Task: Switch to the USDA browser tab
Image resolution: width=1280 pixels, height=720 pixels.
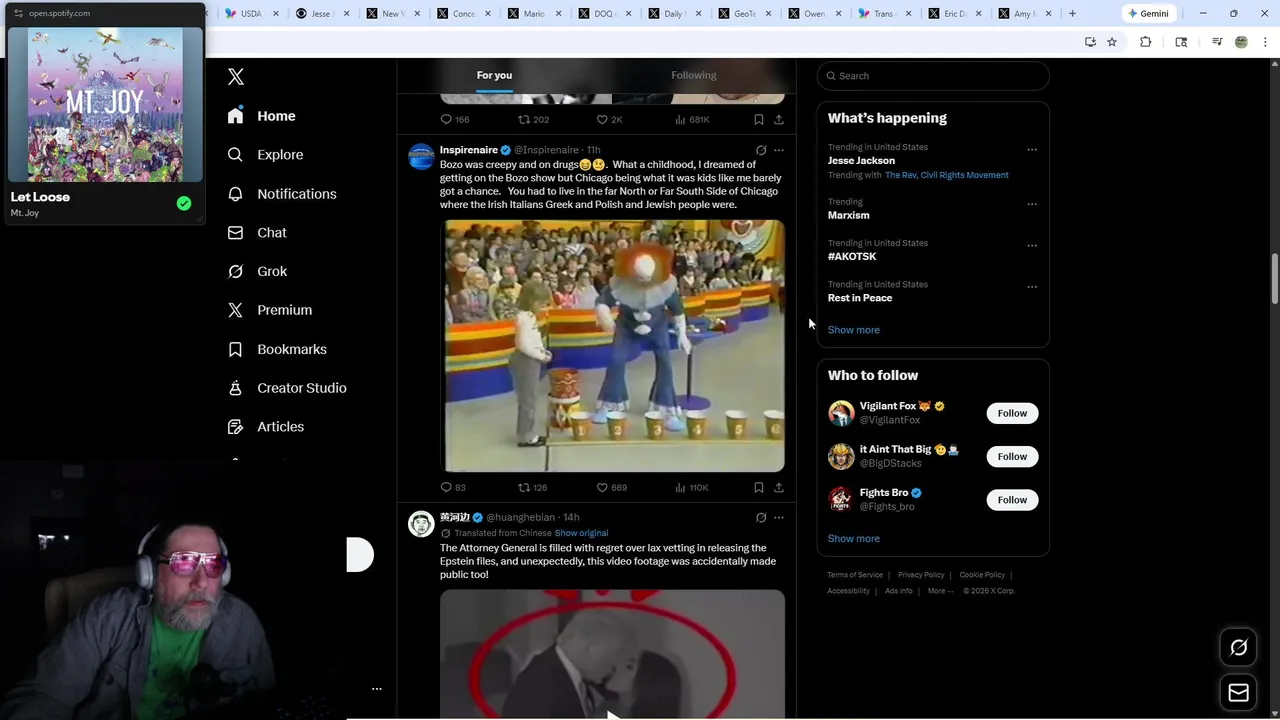Action: (x=251, y=14)
